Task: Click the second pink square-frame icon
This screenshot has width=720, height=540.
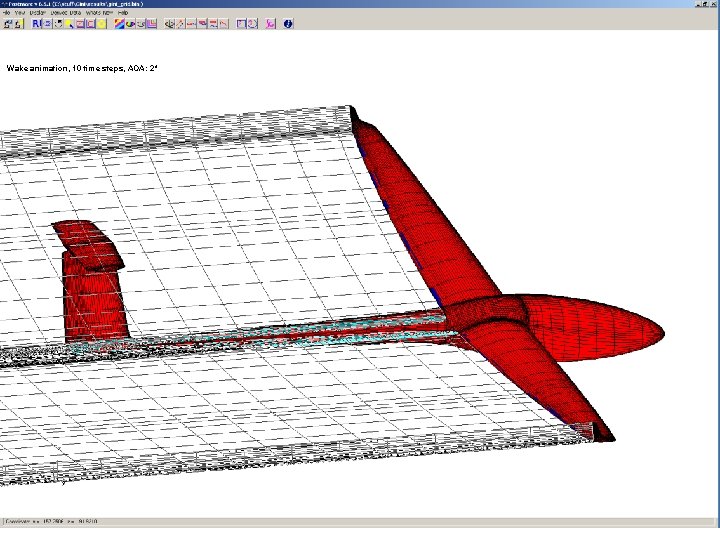Action: (91, 23)
